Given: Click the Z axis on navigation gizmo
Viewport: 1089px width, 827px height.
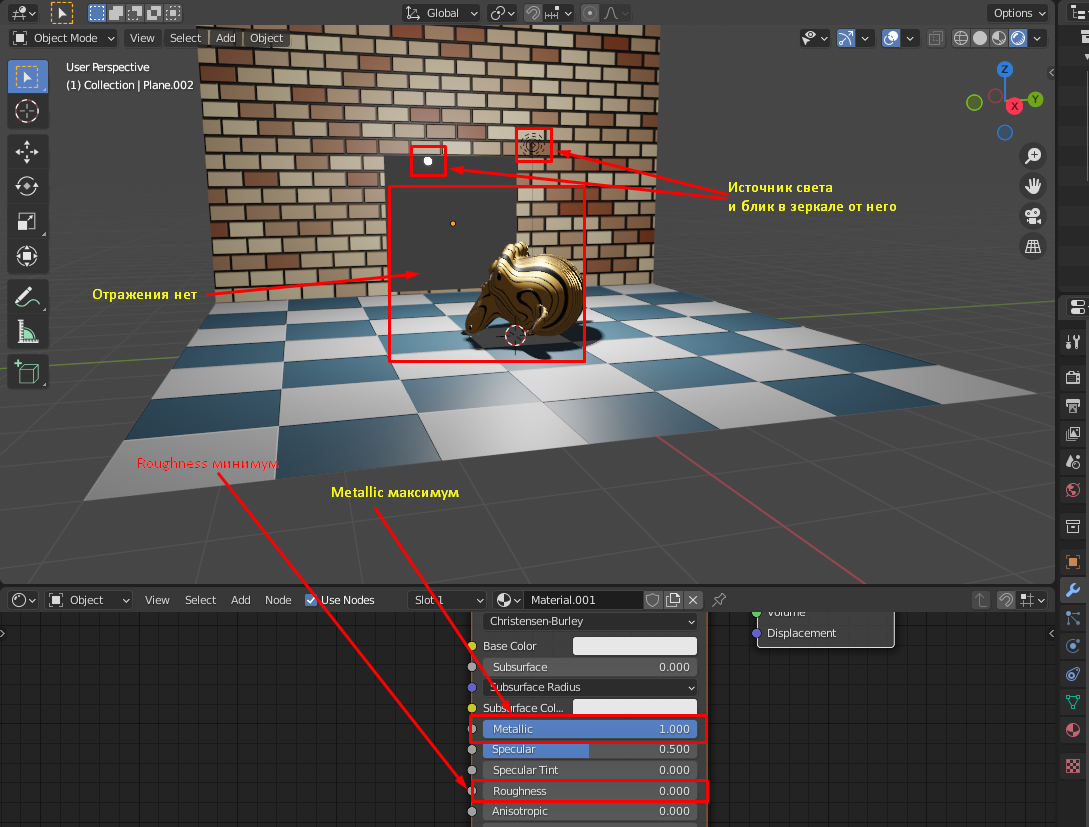Looking at the screenshot, I should point(1004,69).
